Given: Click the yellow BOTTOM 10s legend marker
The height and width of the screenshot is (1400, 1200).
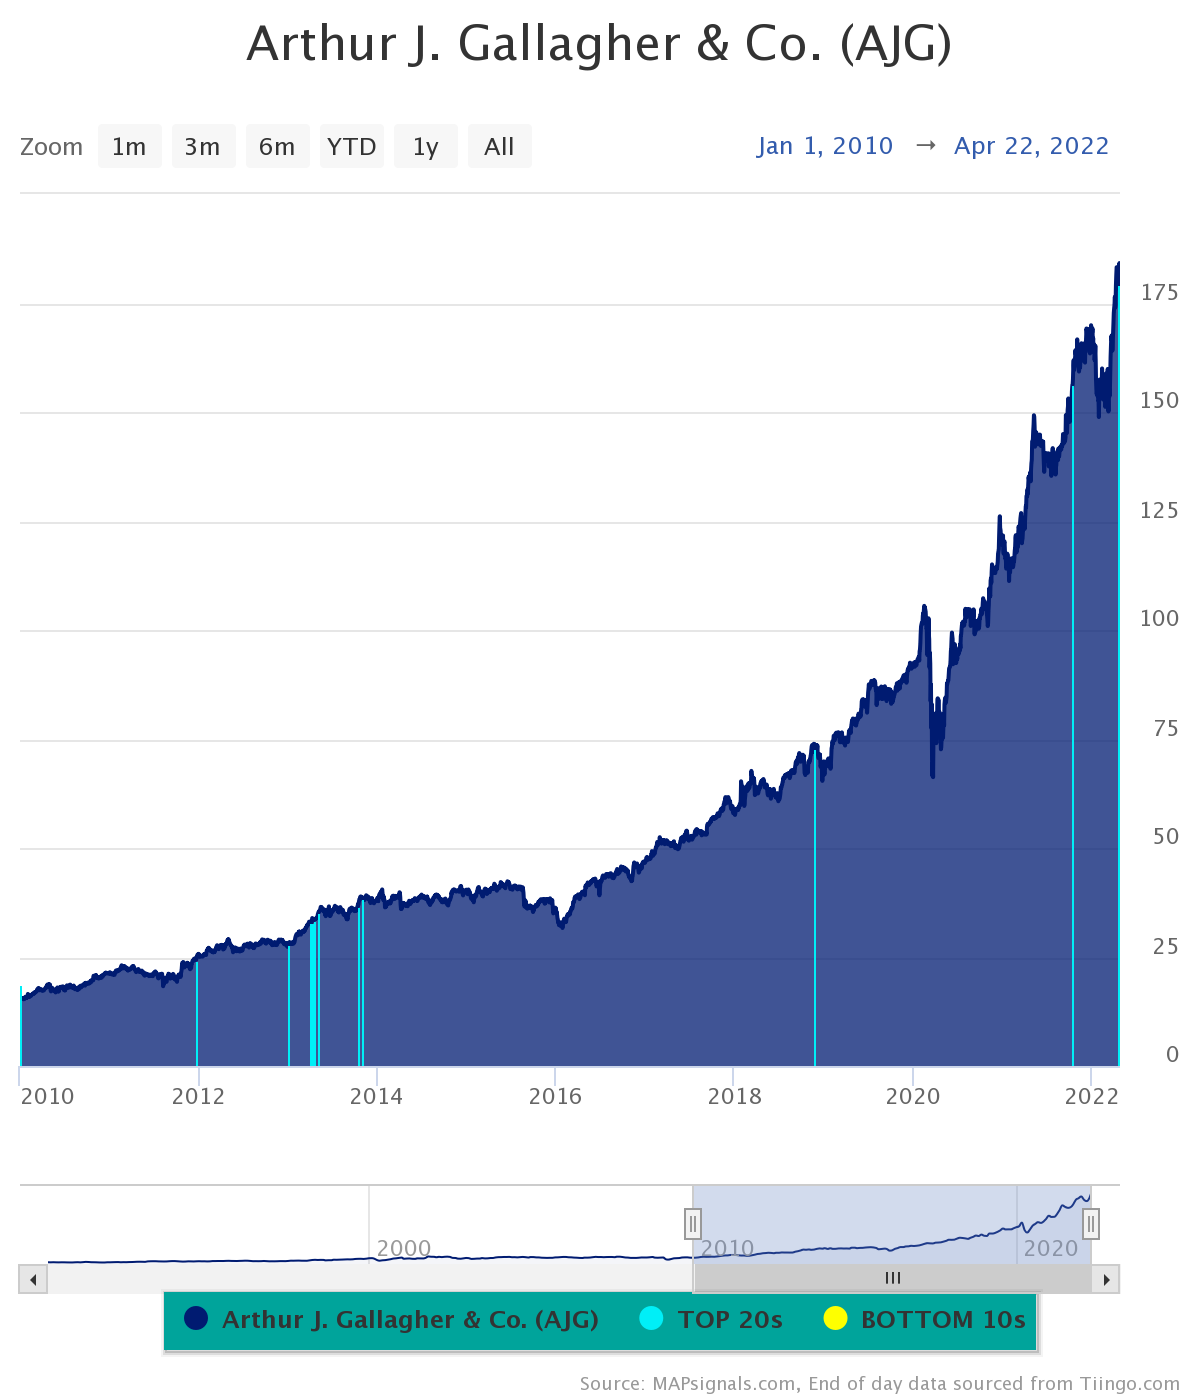Looking at the screenshot, I should 835,1319.
